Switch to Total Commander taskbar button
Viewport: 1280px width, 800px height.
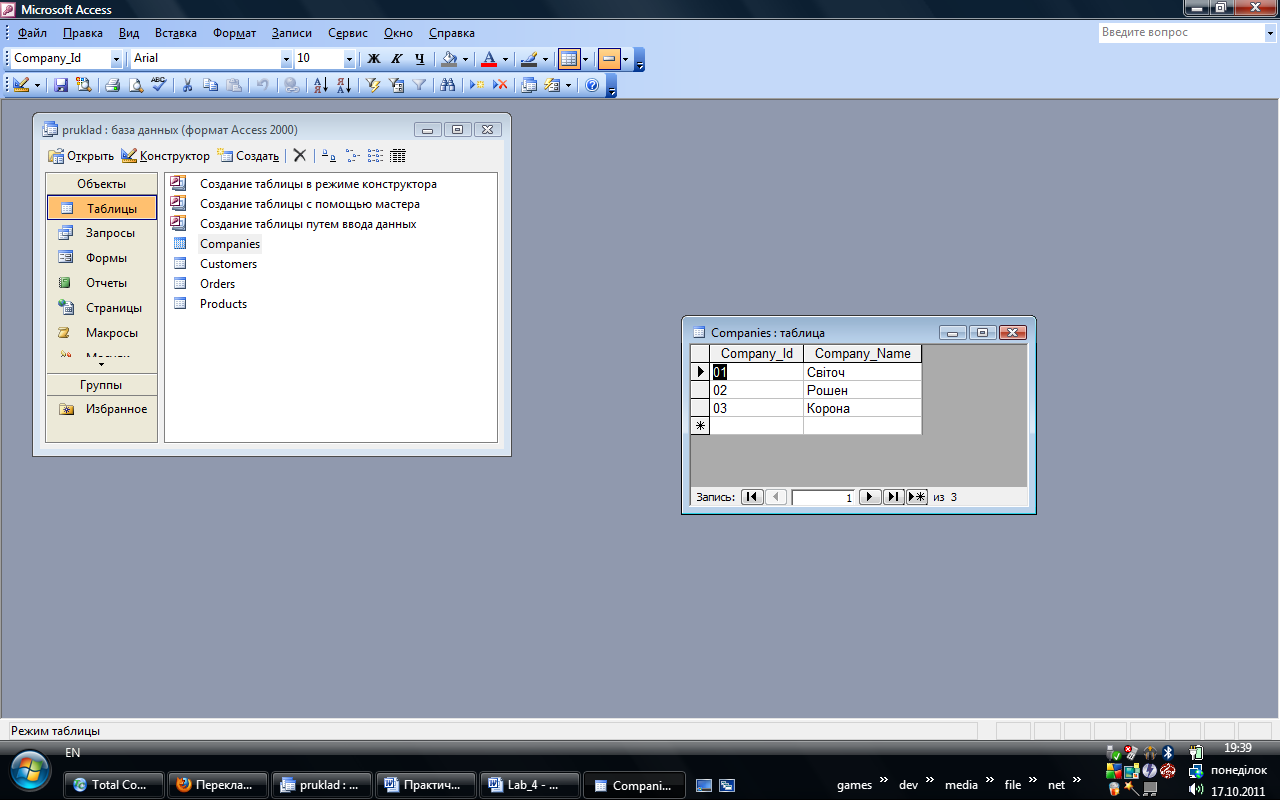112,785
